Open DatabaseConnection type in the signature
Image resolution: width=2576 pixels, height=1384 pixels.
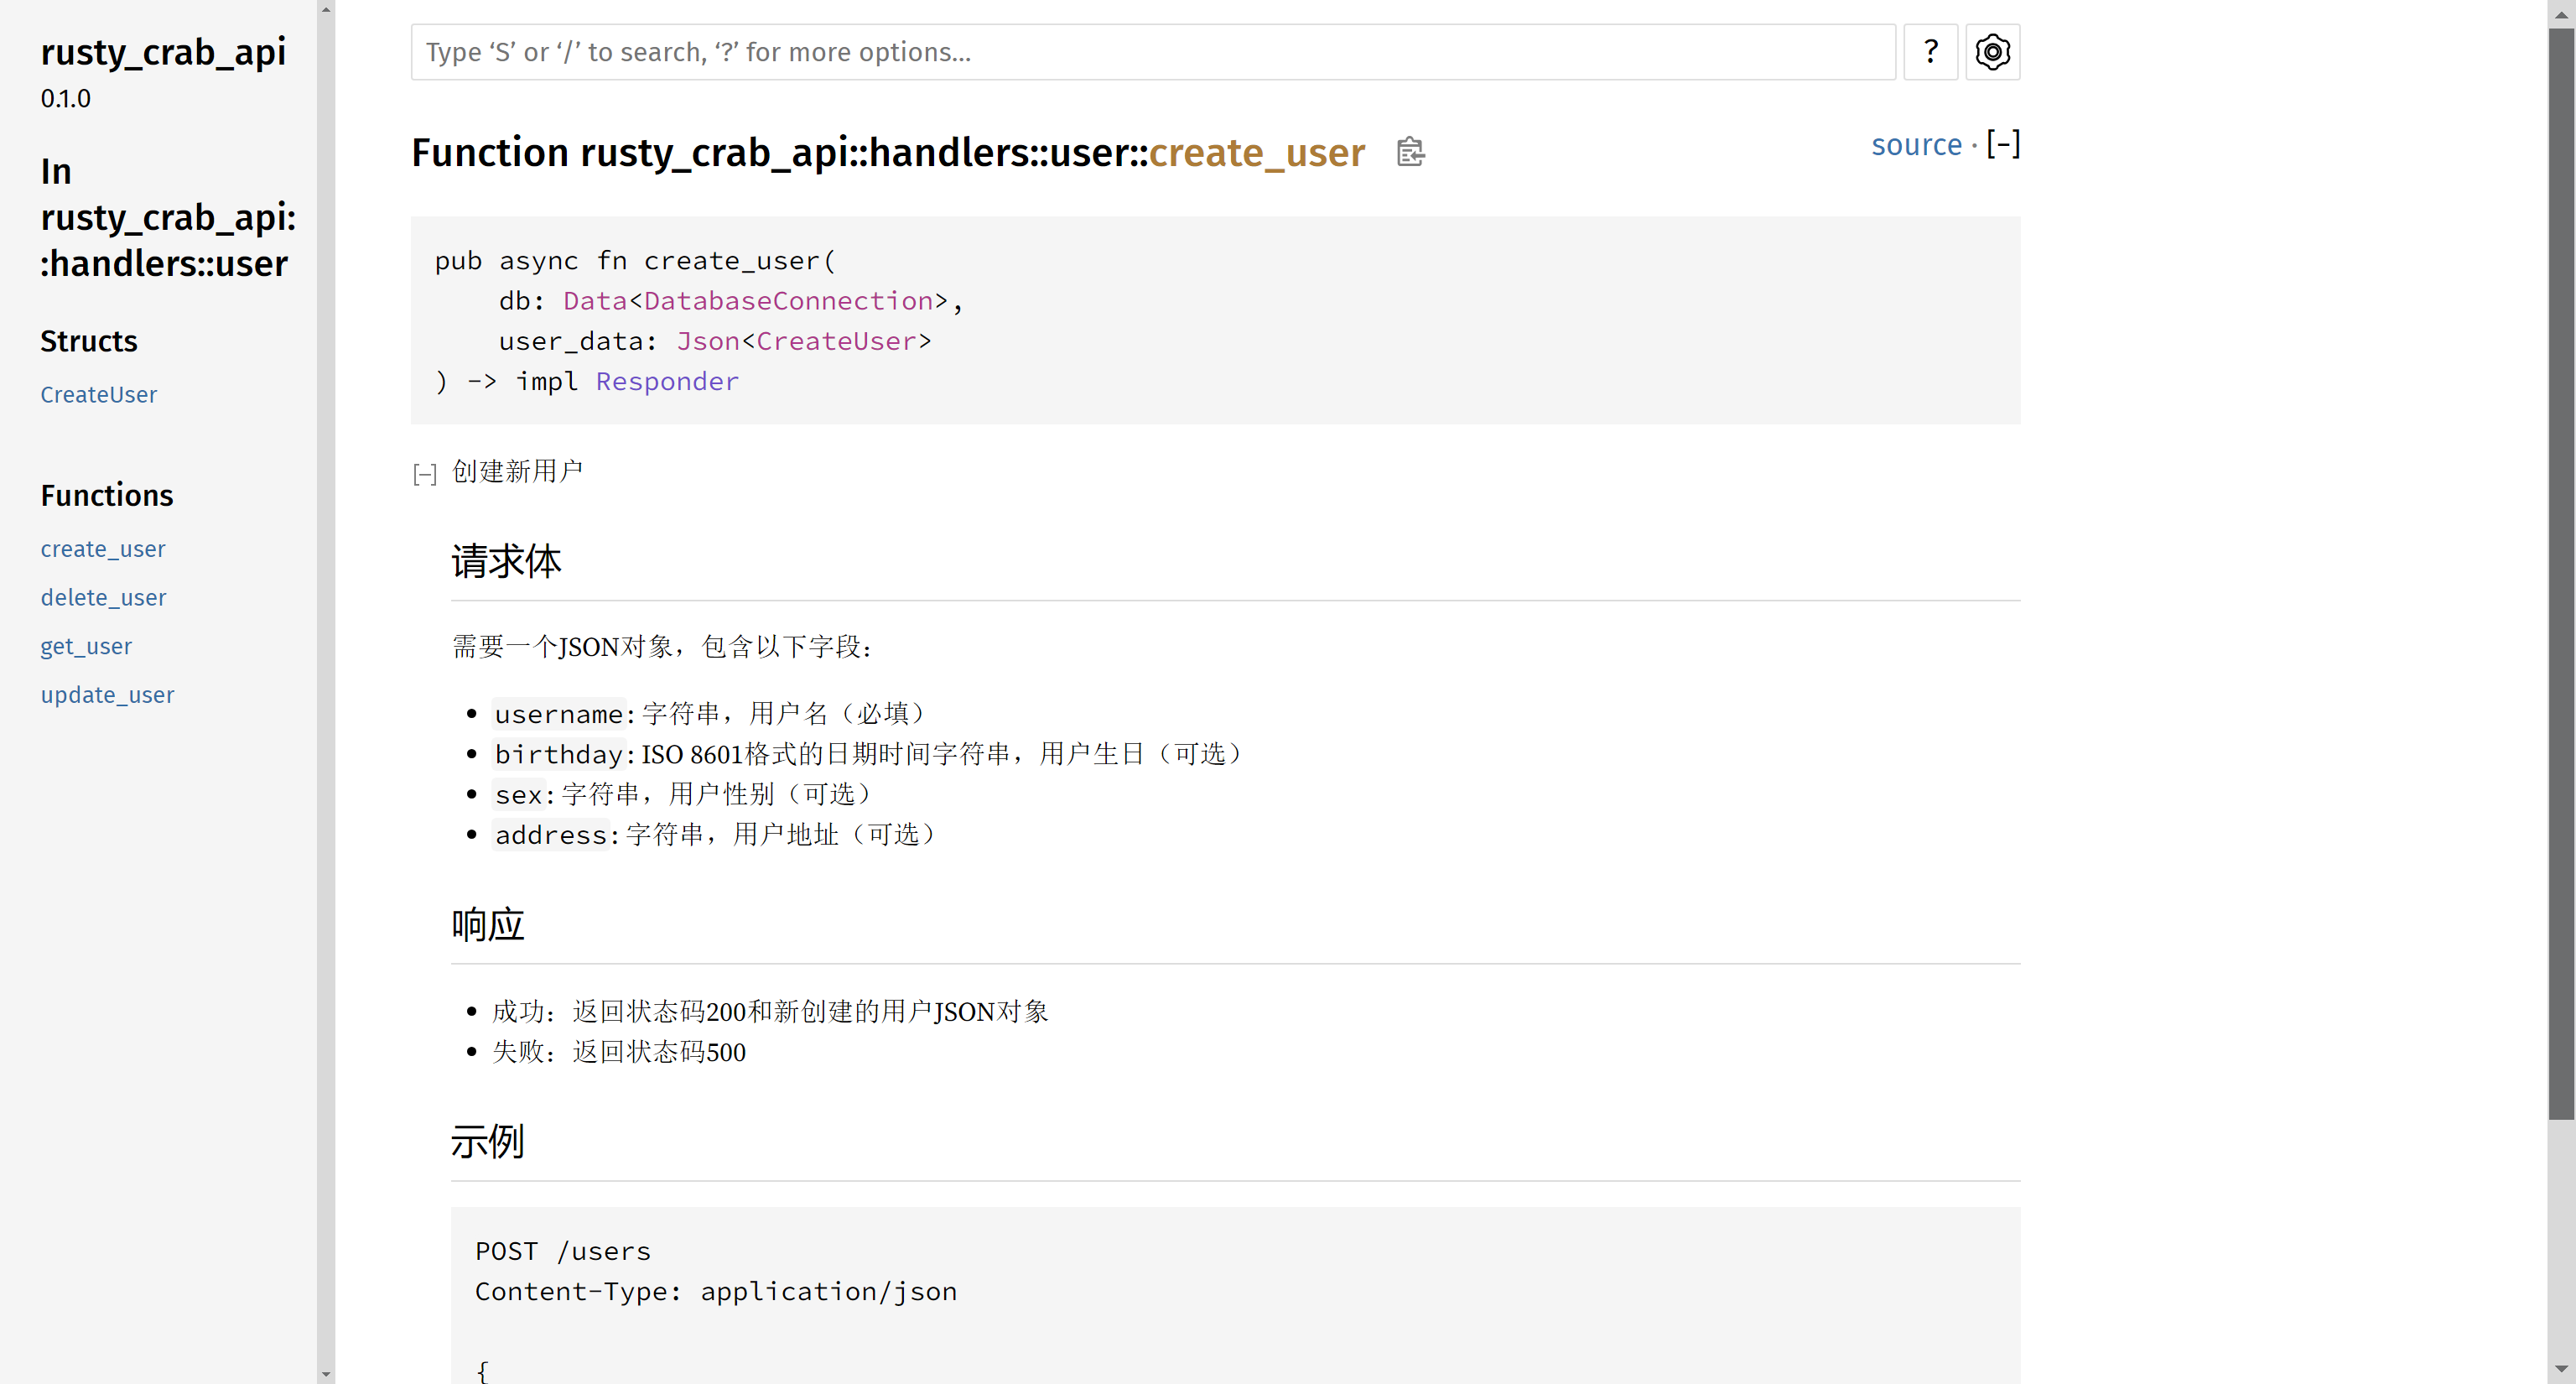[789, 300]
